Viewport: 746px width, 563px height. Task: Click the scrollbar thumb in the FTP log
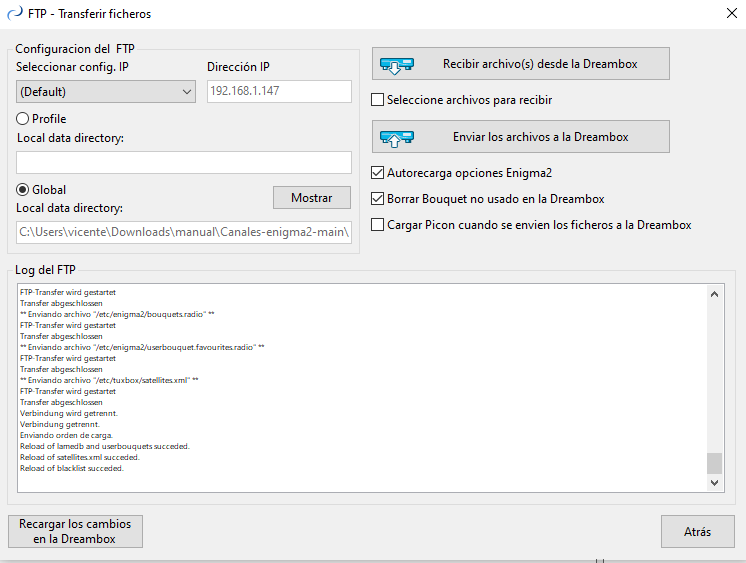pyautogui.click(x=714, y=463)
